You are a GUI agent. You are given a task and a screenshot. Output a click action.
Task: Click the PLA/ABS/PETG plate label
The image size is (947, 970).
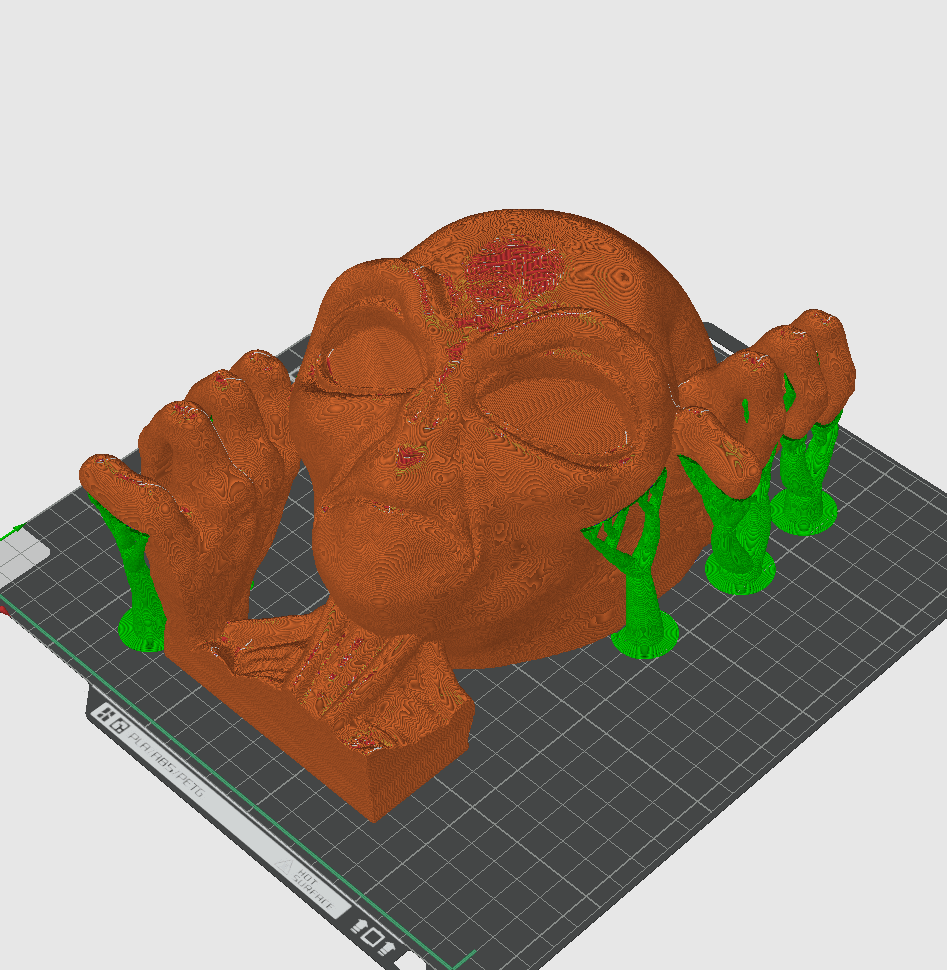(x=166, y=764)
